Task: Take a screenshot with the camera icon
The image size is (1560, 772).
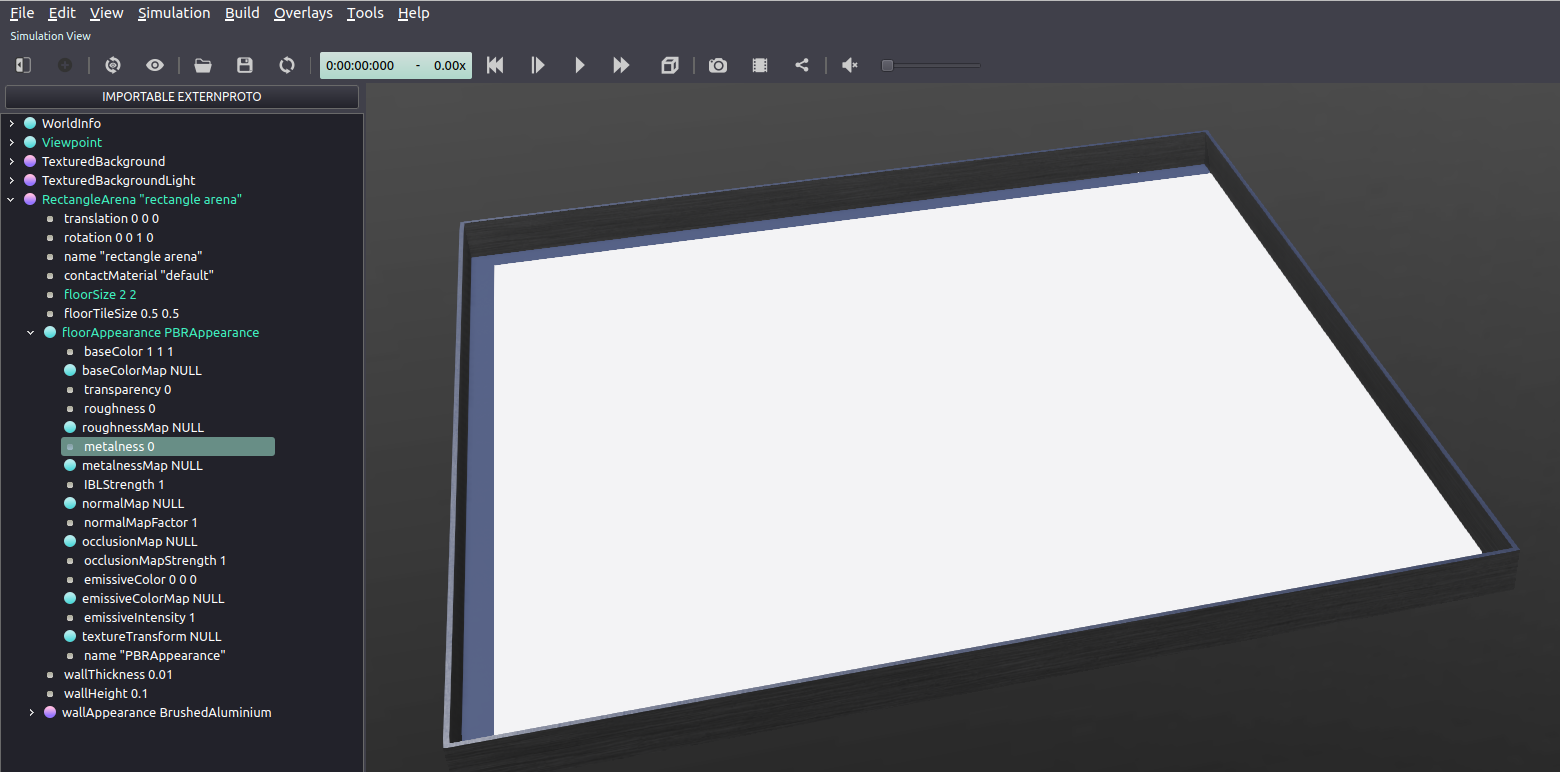Action: pyautogui.click(x=718, y=65)
